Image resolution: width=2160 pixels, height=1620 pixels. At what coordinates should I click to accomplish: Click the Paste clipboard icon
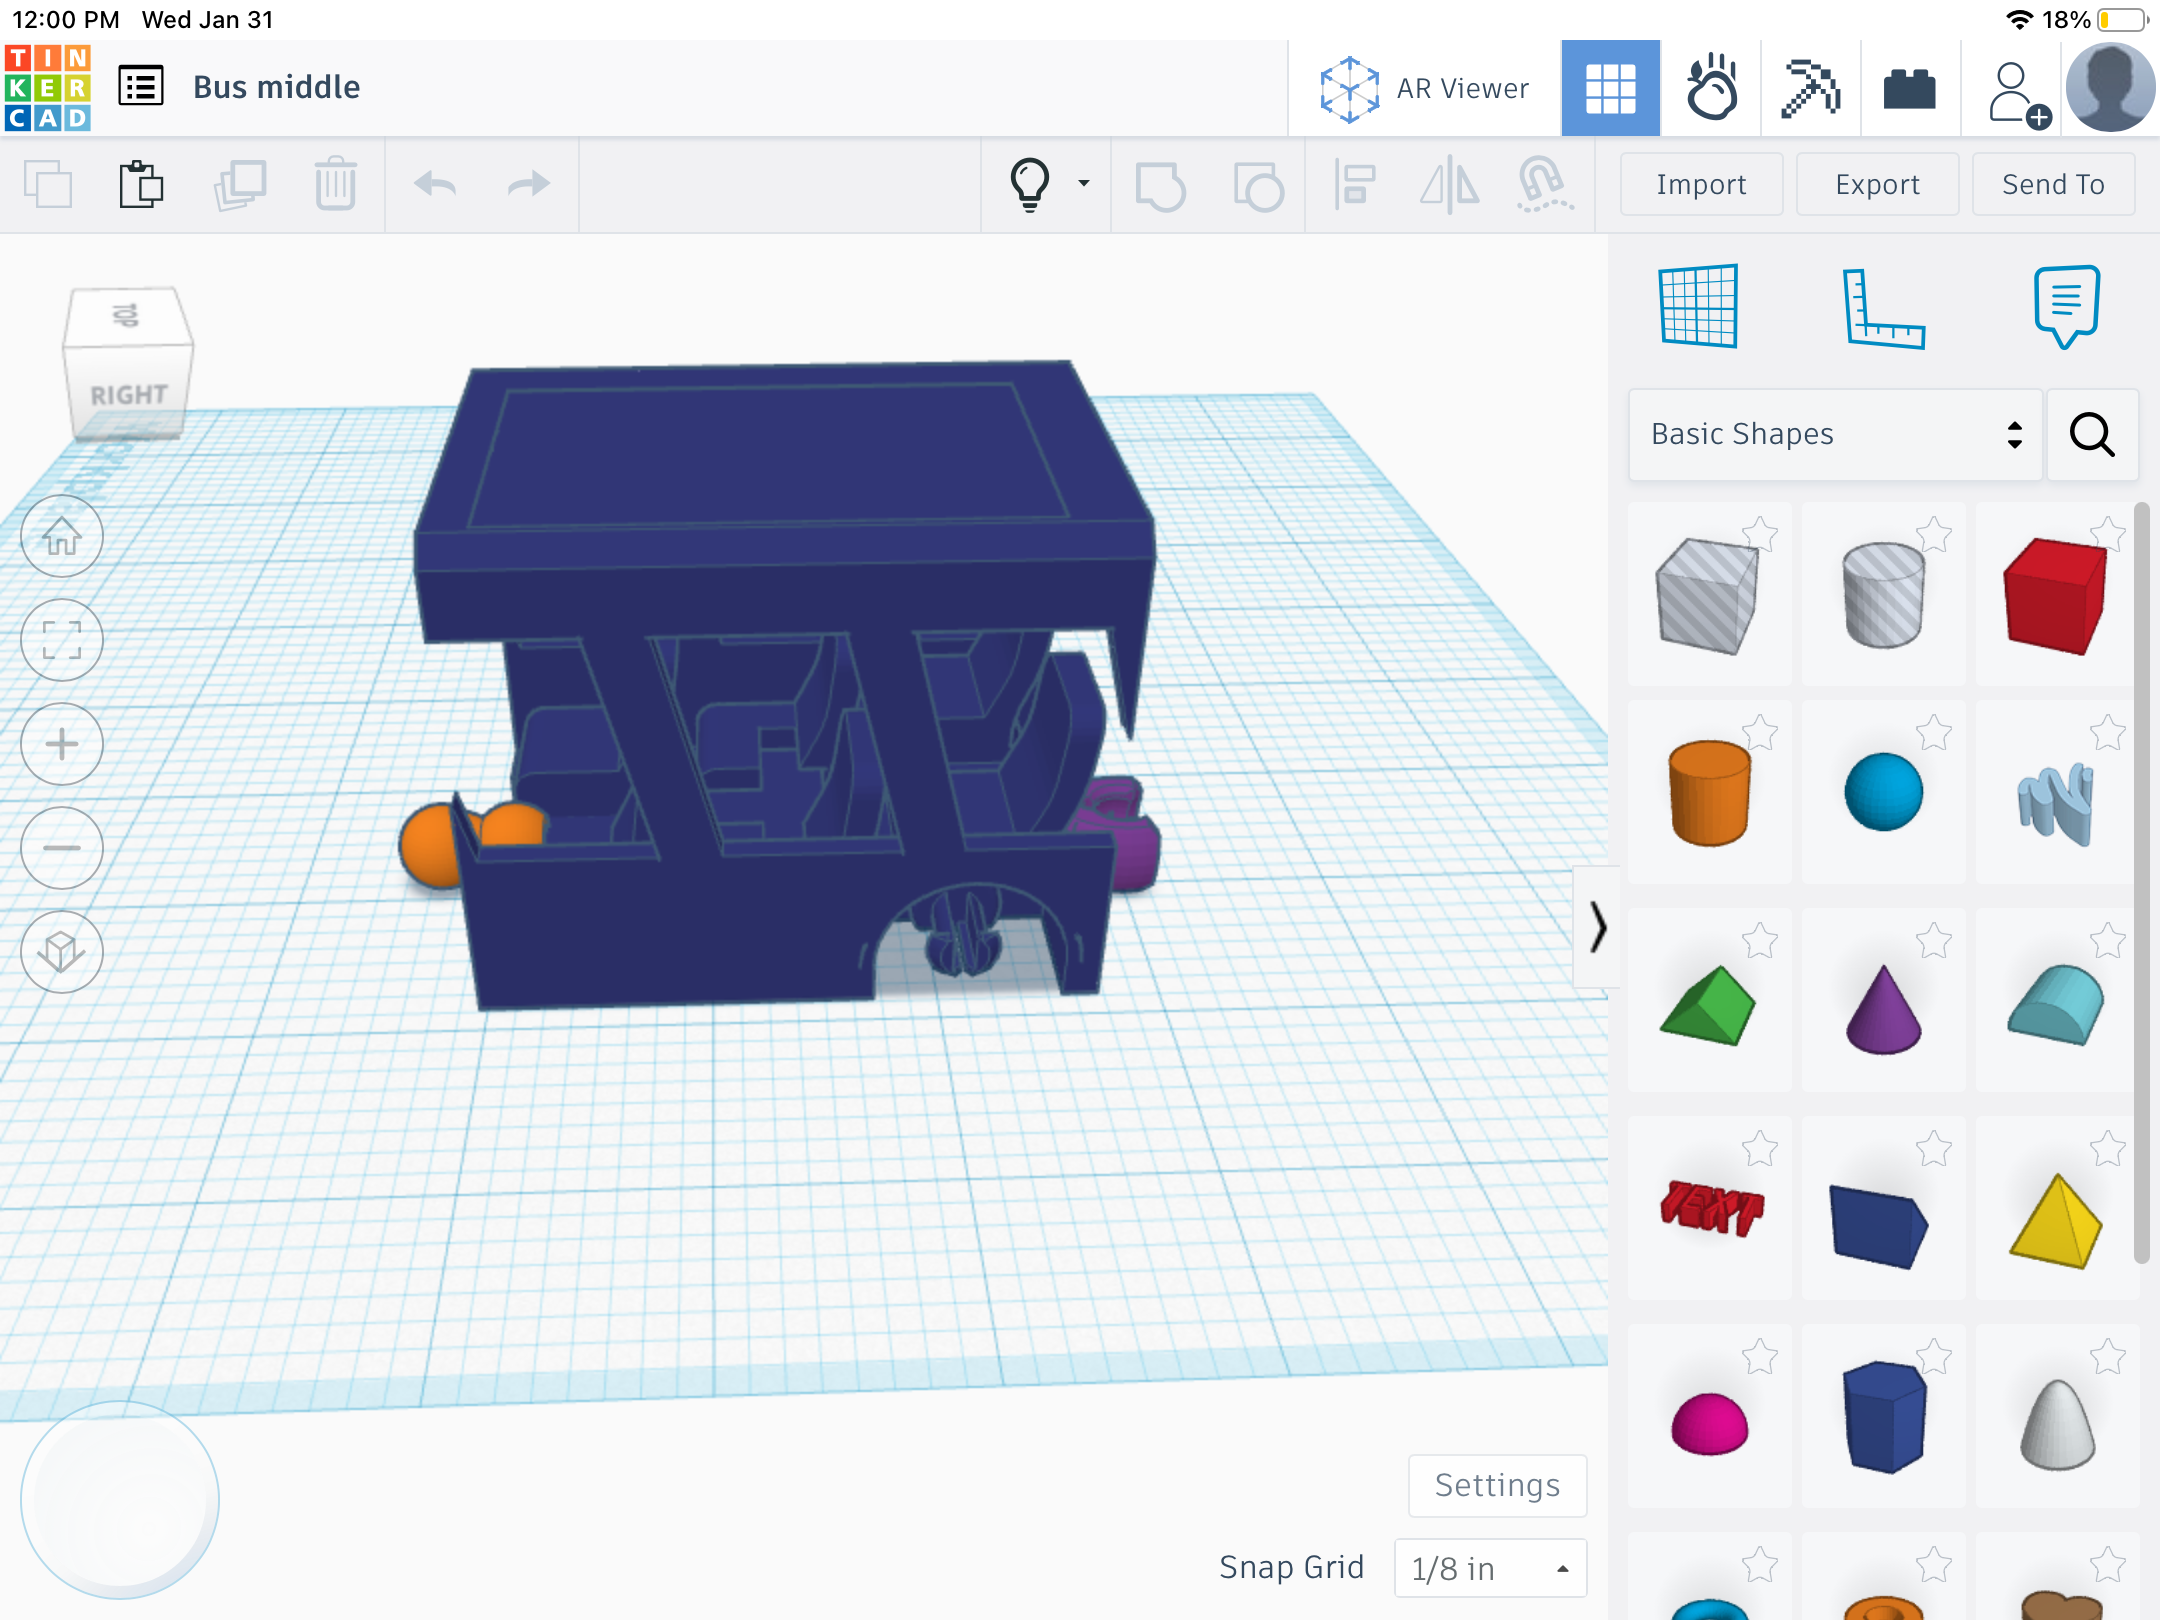click(x=141, y=185)
